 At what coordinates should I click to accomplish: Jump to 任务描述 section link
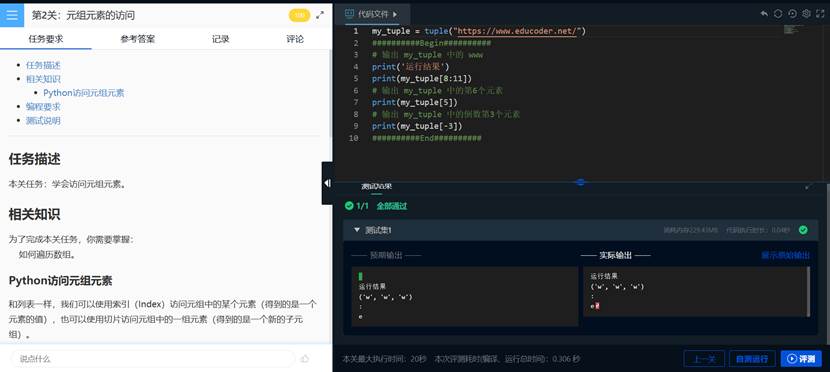(x=43, y=65)
